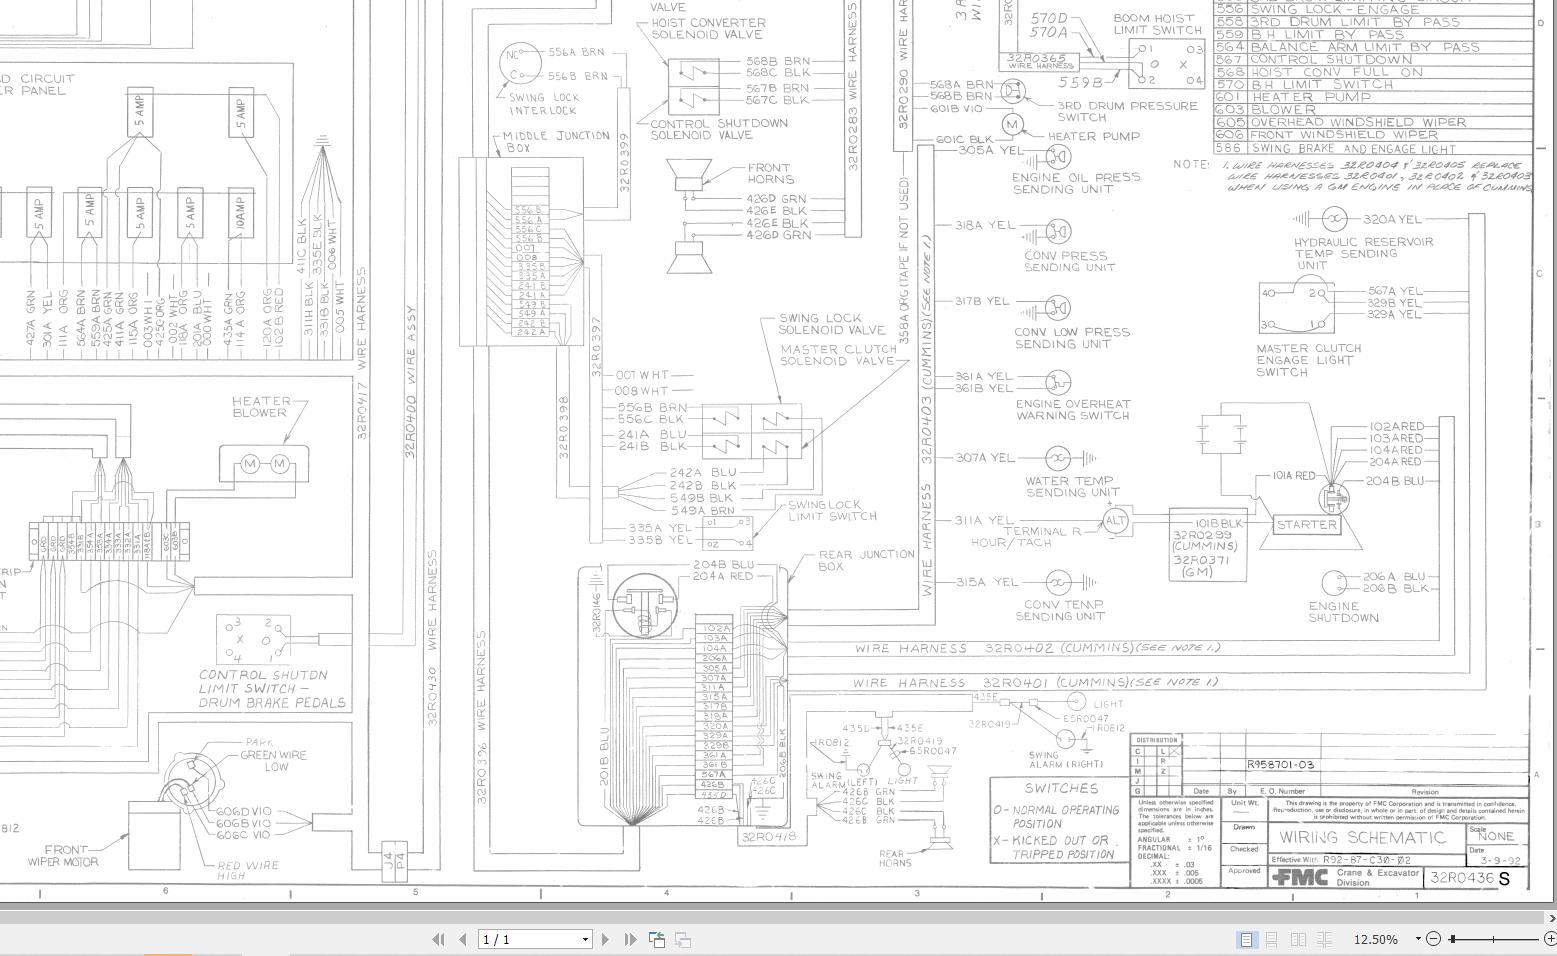Click the 12.50% zoom value
This screenshot has width=1557, height=956.
[1376, 940]
